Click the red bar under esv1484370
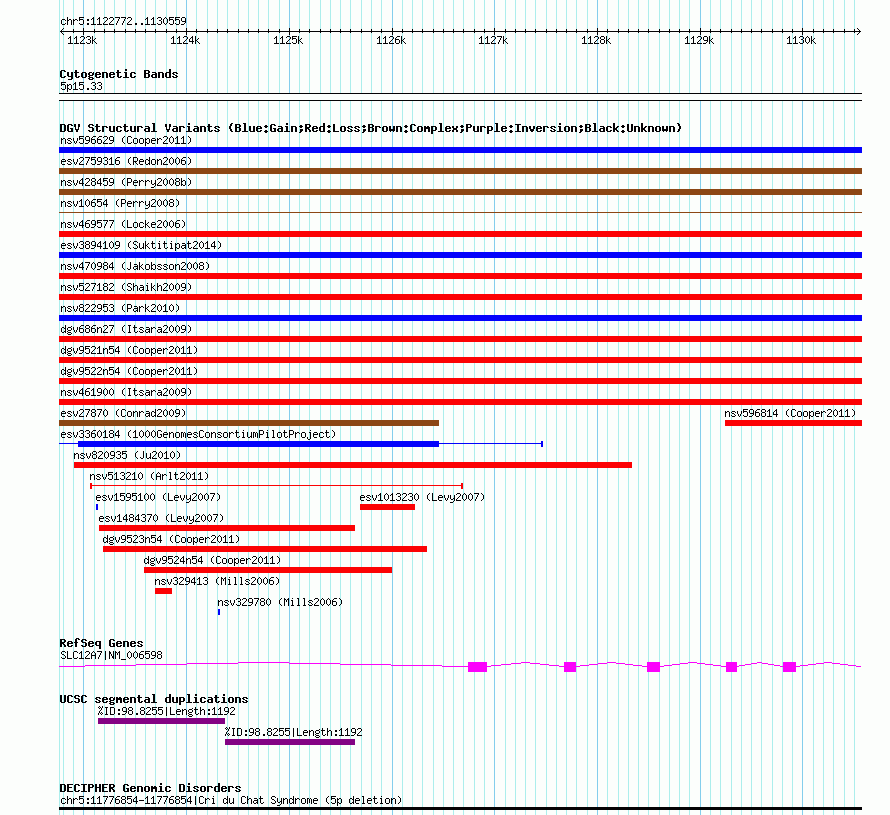Viewport: 890px width, 815px height. tap(227, 528)
